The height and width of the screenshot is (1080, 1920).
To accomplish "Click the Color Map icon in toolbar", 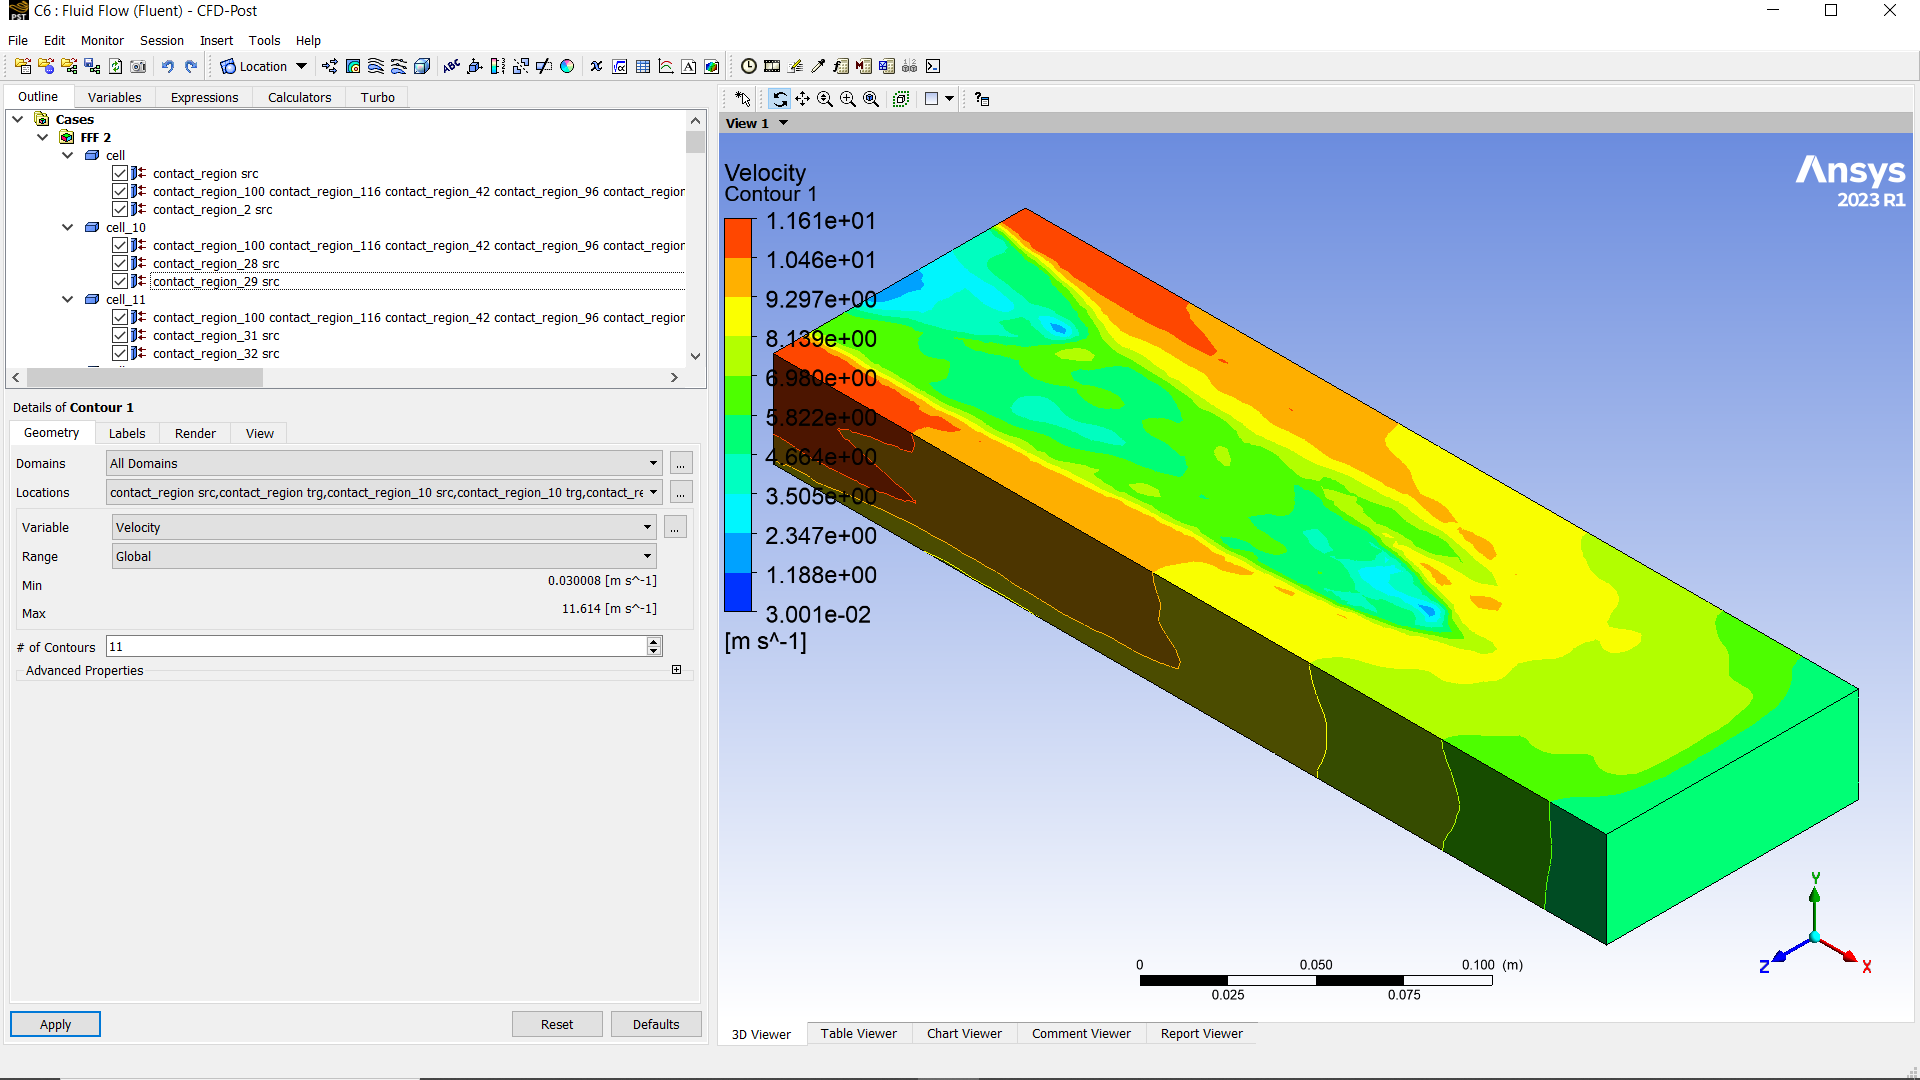I will (x=567, y=67).
